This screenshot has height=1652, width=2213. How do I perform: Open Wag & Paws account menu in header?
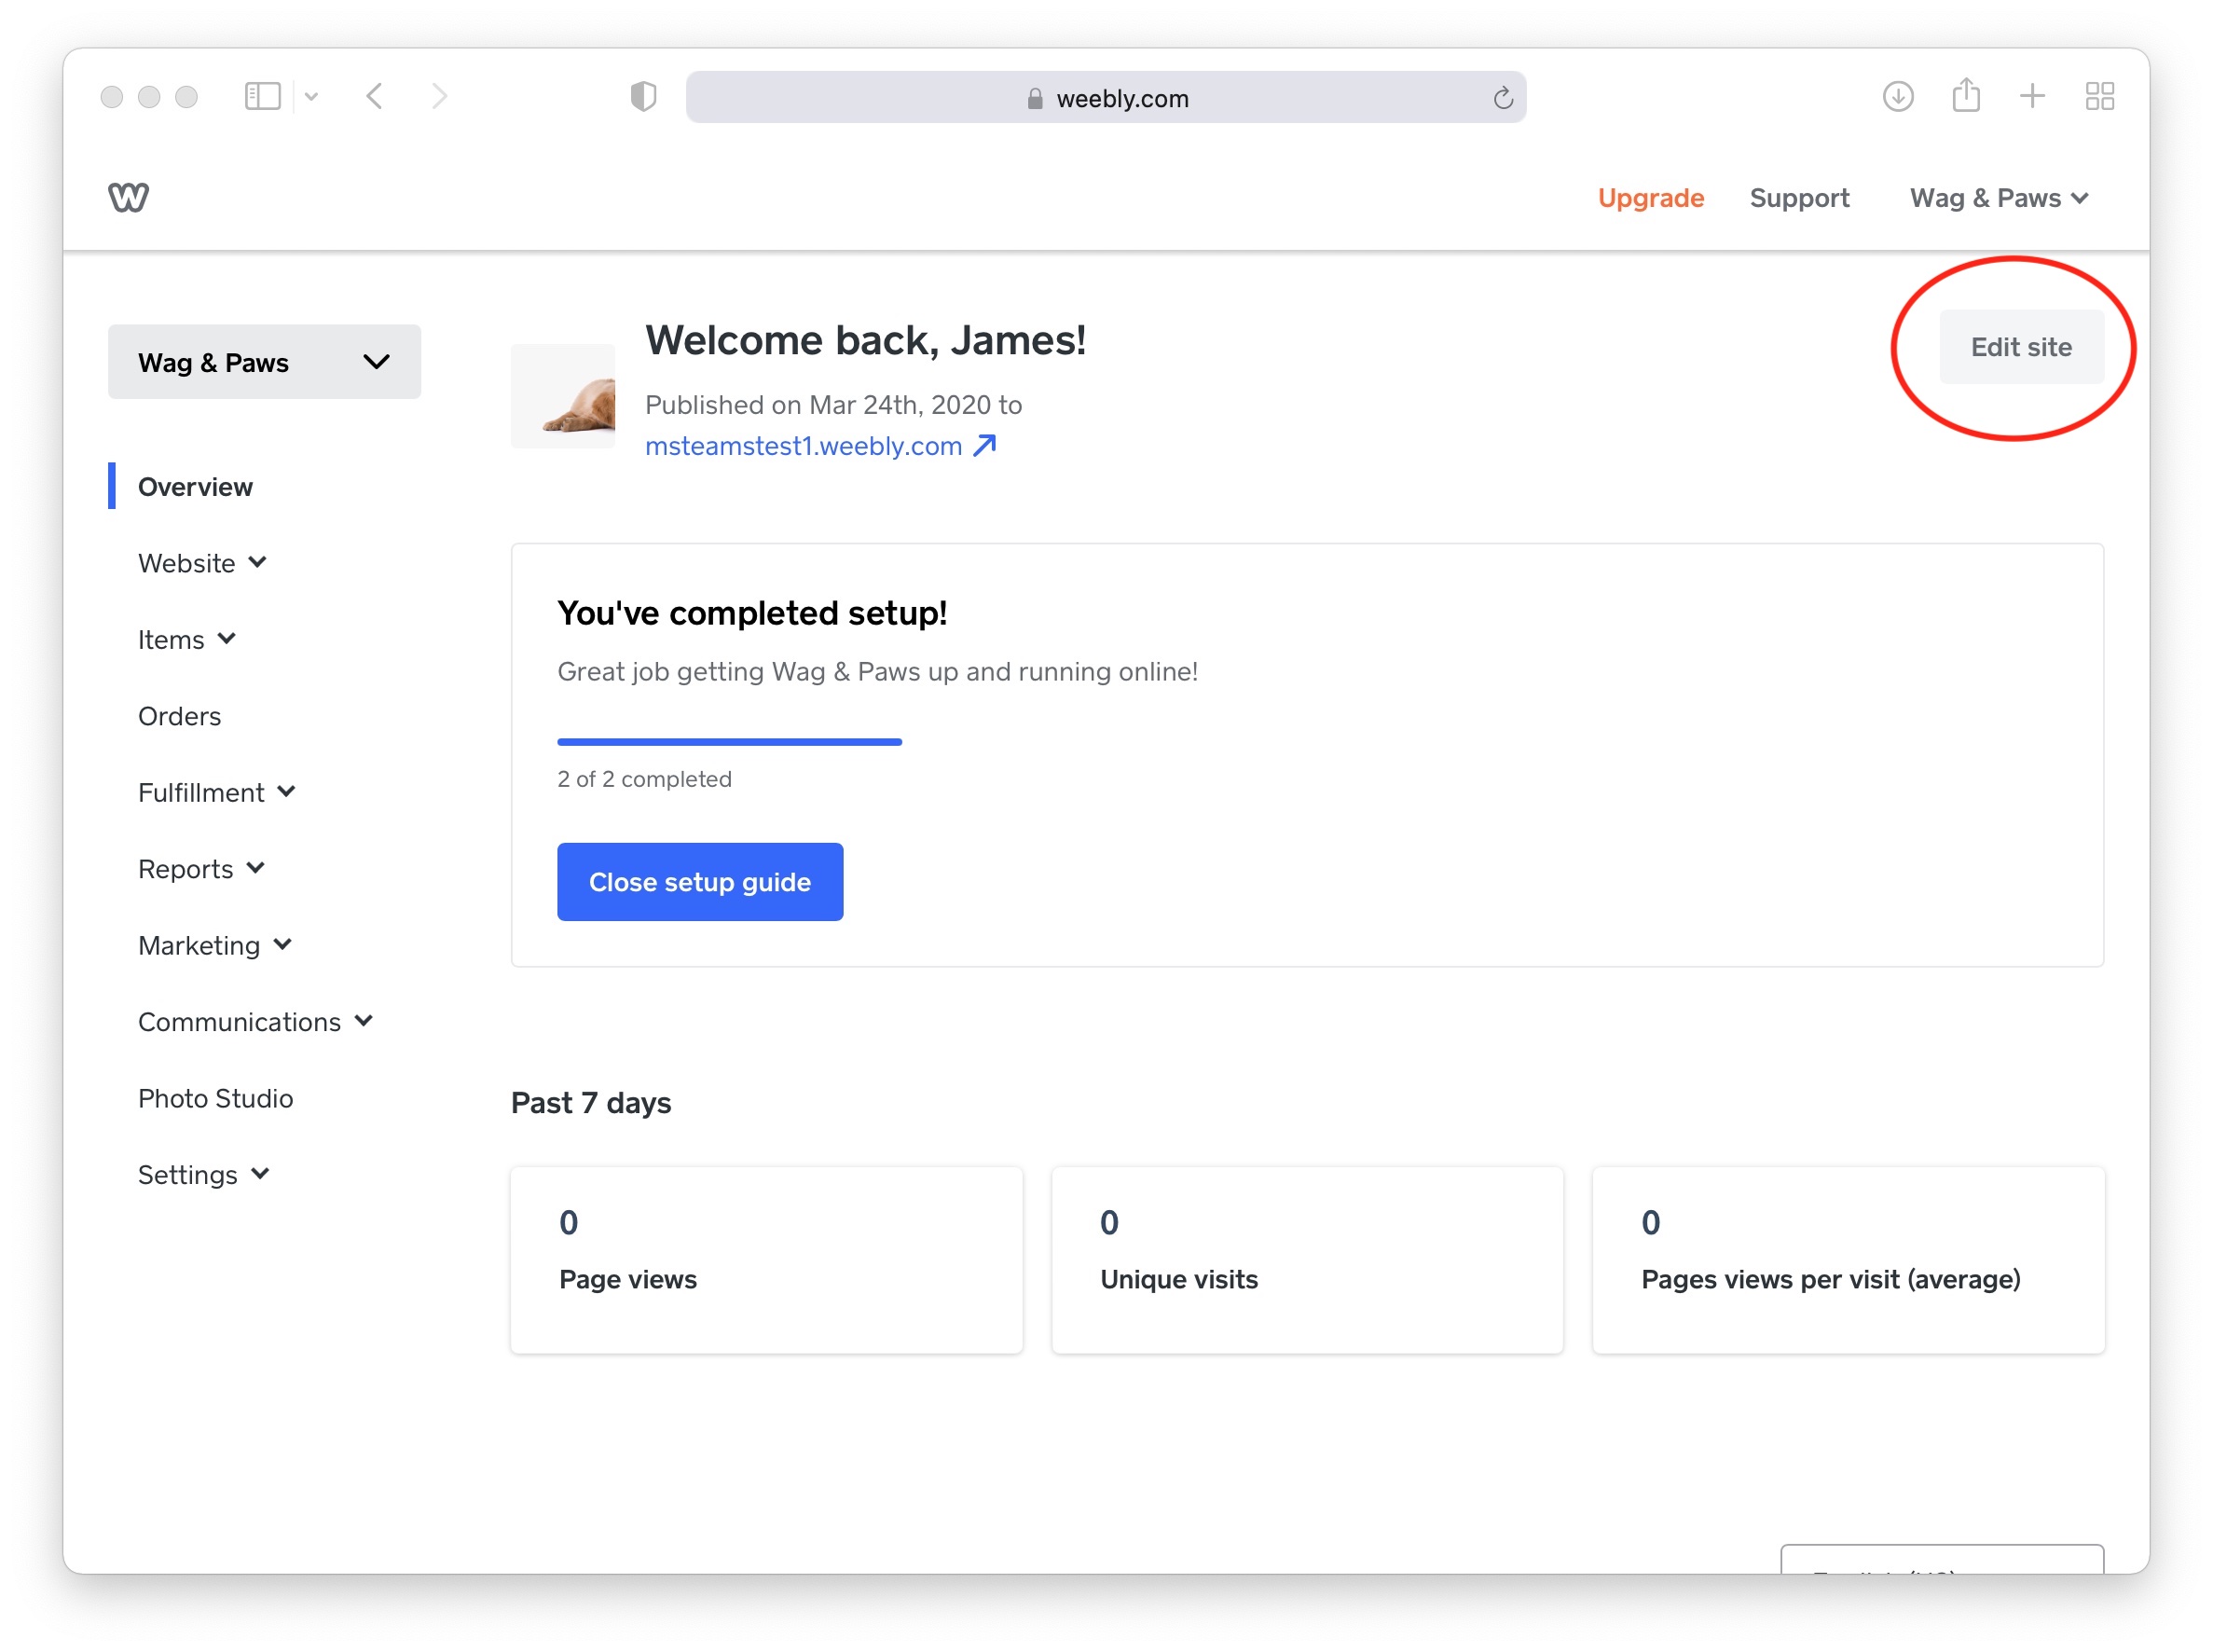pyautogui.click(x=1997, y=198)
